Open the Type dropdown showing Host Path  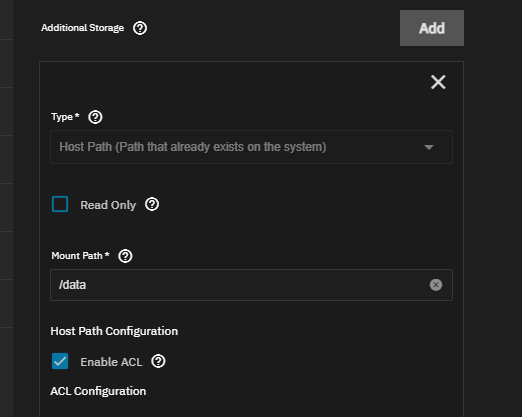pos(251,147)
